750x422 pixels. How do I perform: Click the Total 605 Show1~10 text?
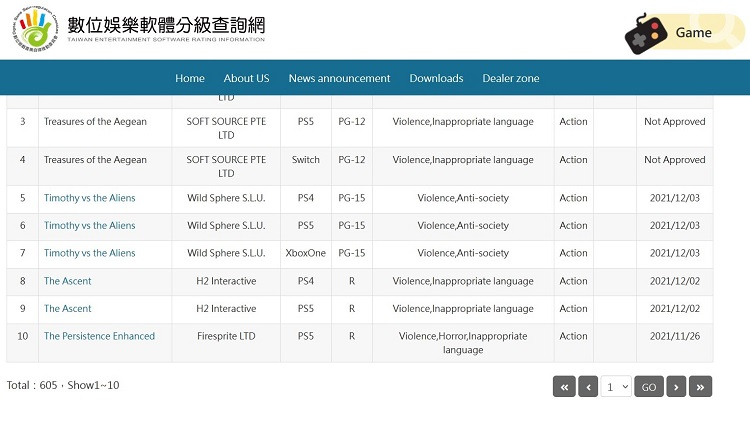[63, 385]
